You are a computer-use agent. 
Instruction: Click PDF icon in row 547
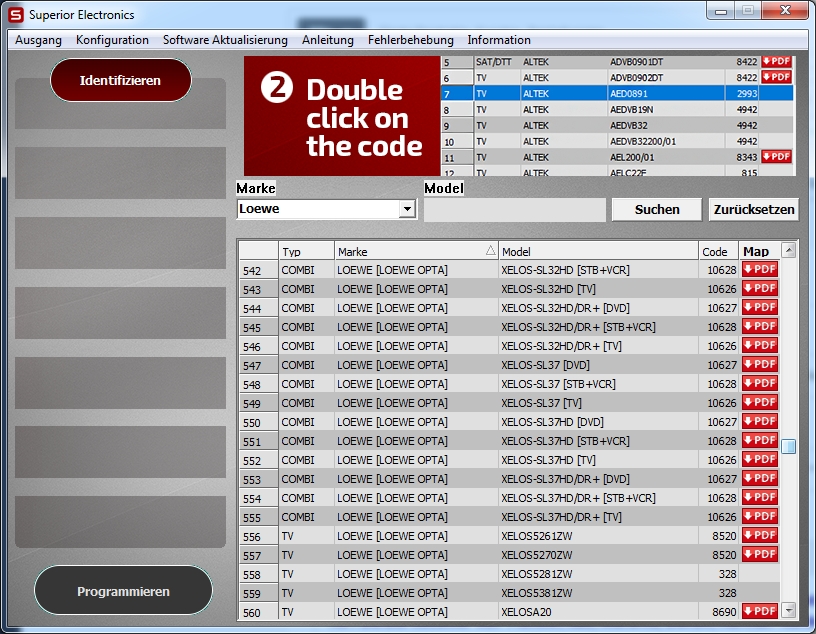pos(760,365)
